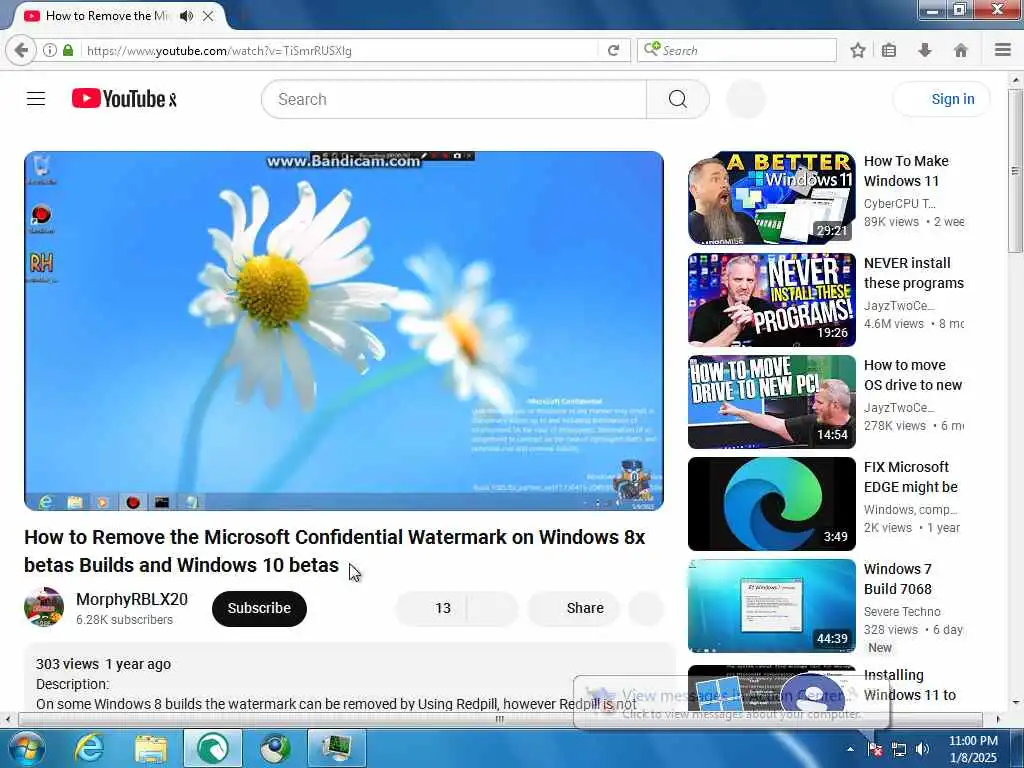Focus the YouTube Search input field

point(454,99)
